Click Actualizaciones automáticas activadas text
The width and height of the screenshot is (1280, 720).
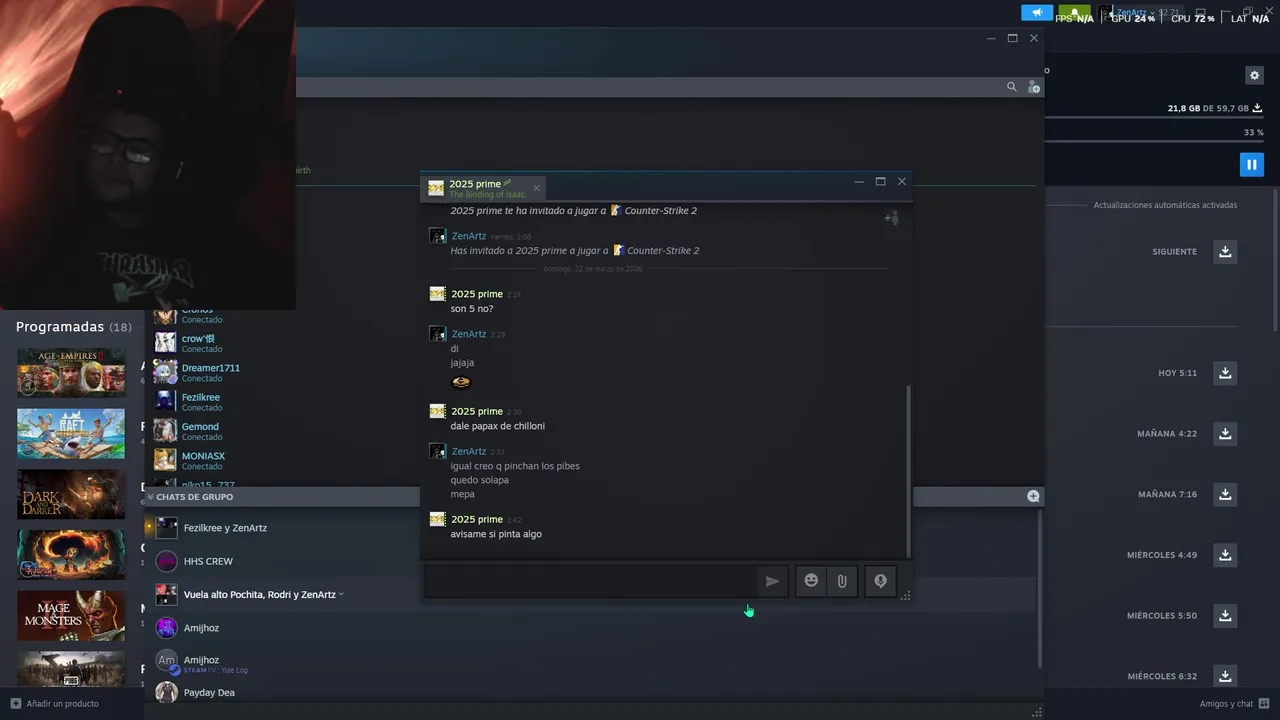tap(1165, 205)
